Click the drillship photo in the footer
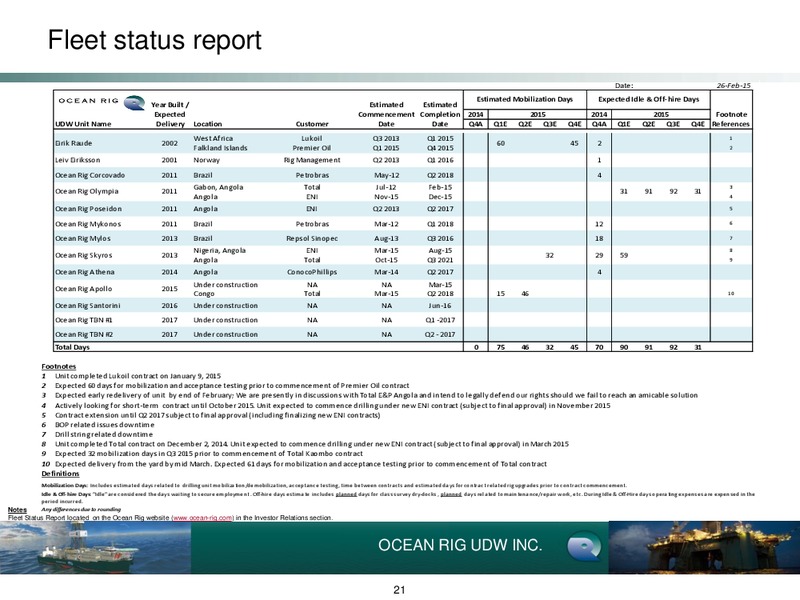 pos(95,548)
